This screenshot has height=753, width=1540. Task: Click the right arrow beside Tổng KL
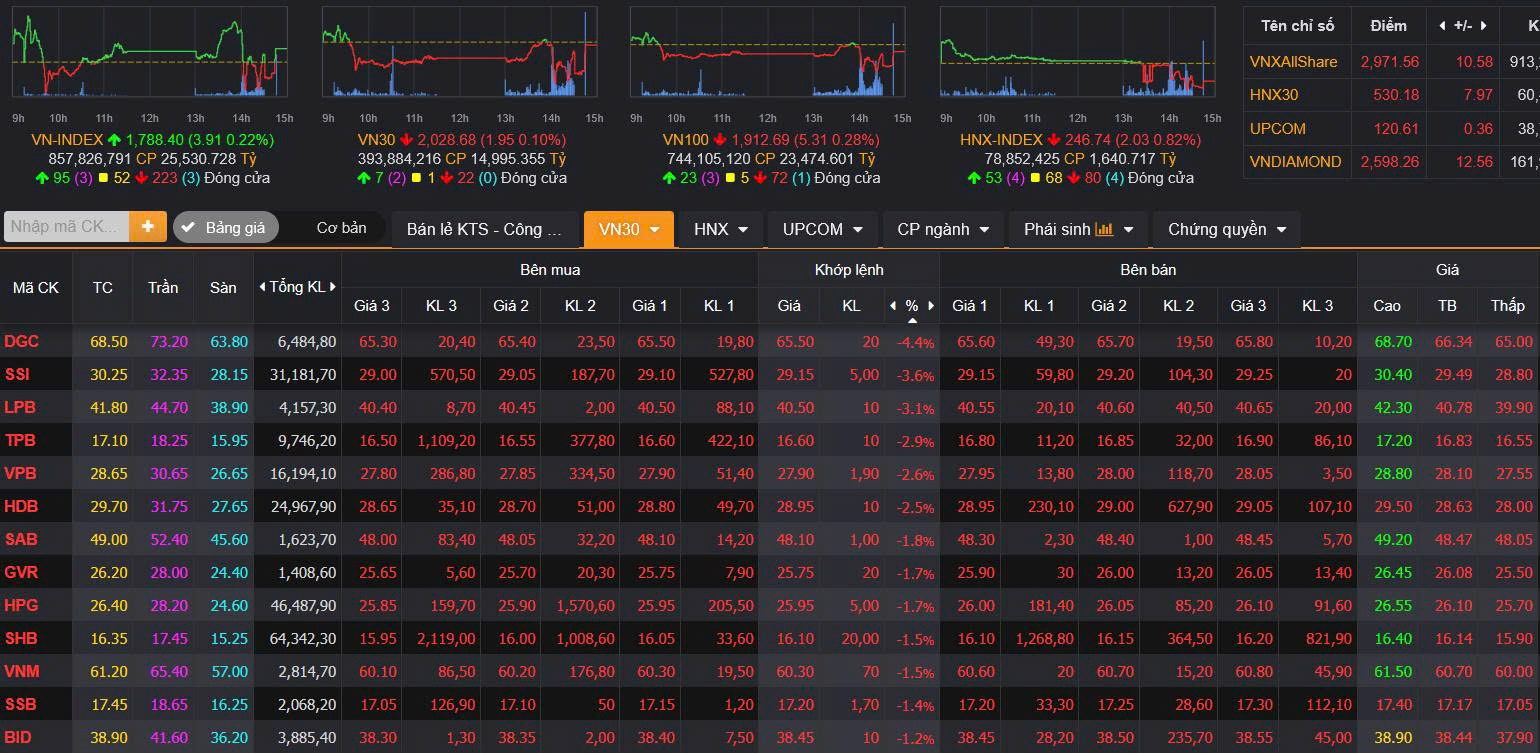tap(333, 287)
